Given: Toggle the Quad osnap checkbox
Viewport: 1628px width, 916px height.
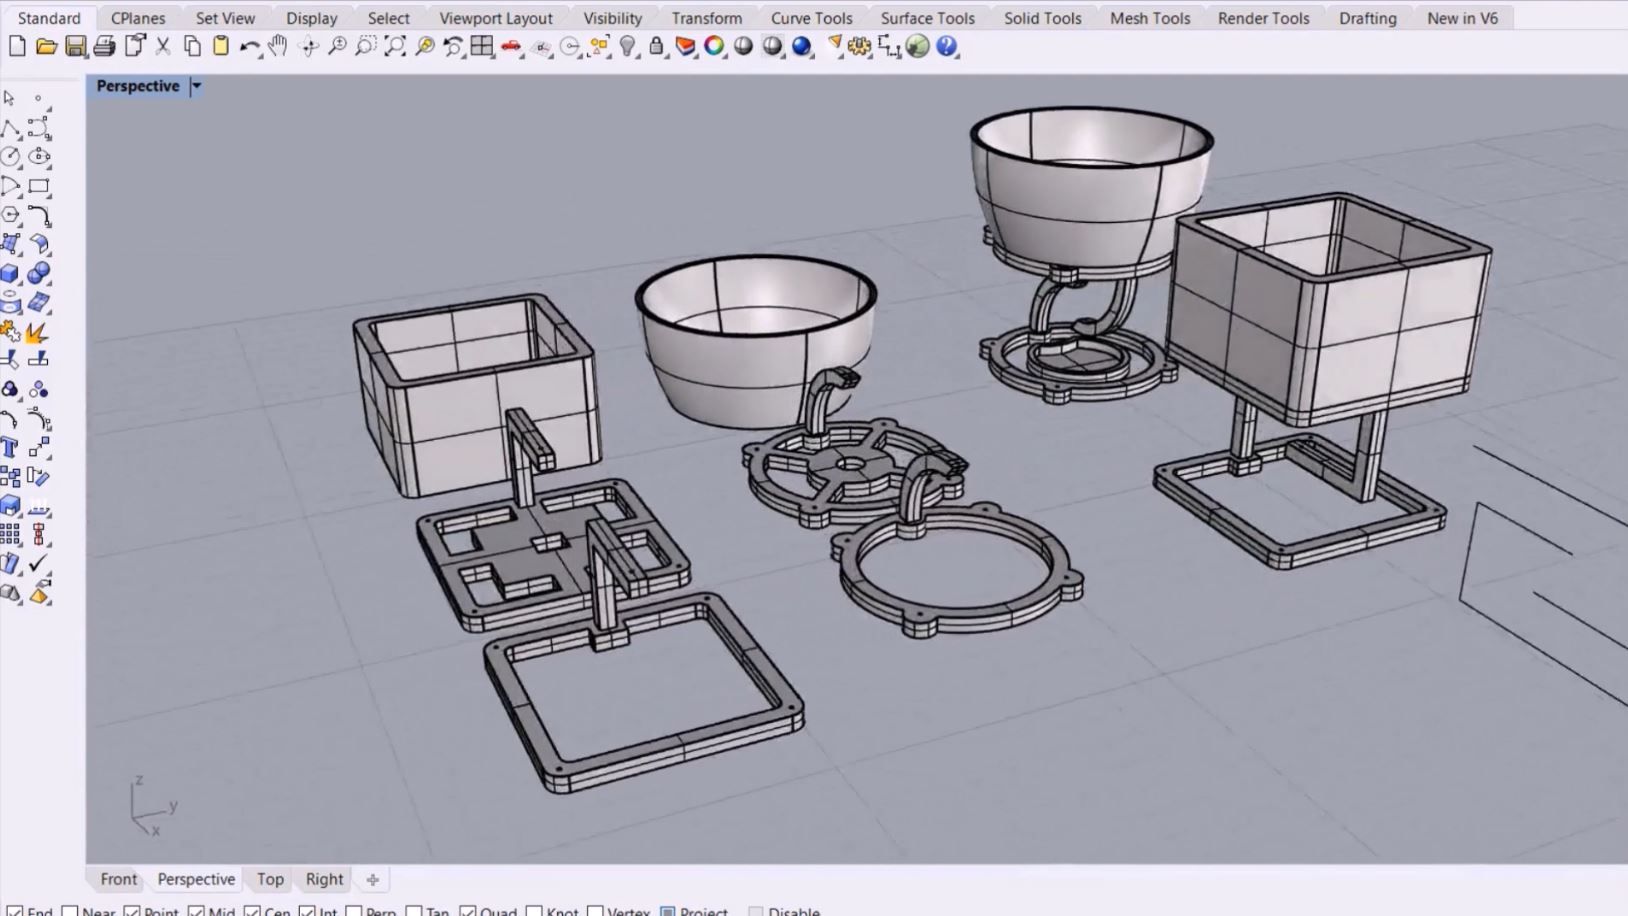Looking at the screenshot, I should 468,911.
